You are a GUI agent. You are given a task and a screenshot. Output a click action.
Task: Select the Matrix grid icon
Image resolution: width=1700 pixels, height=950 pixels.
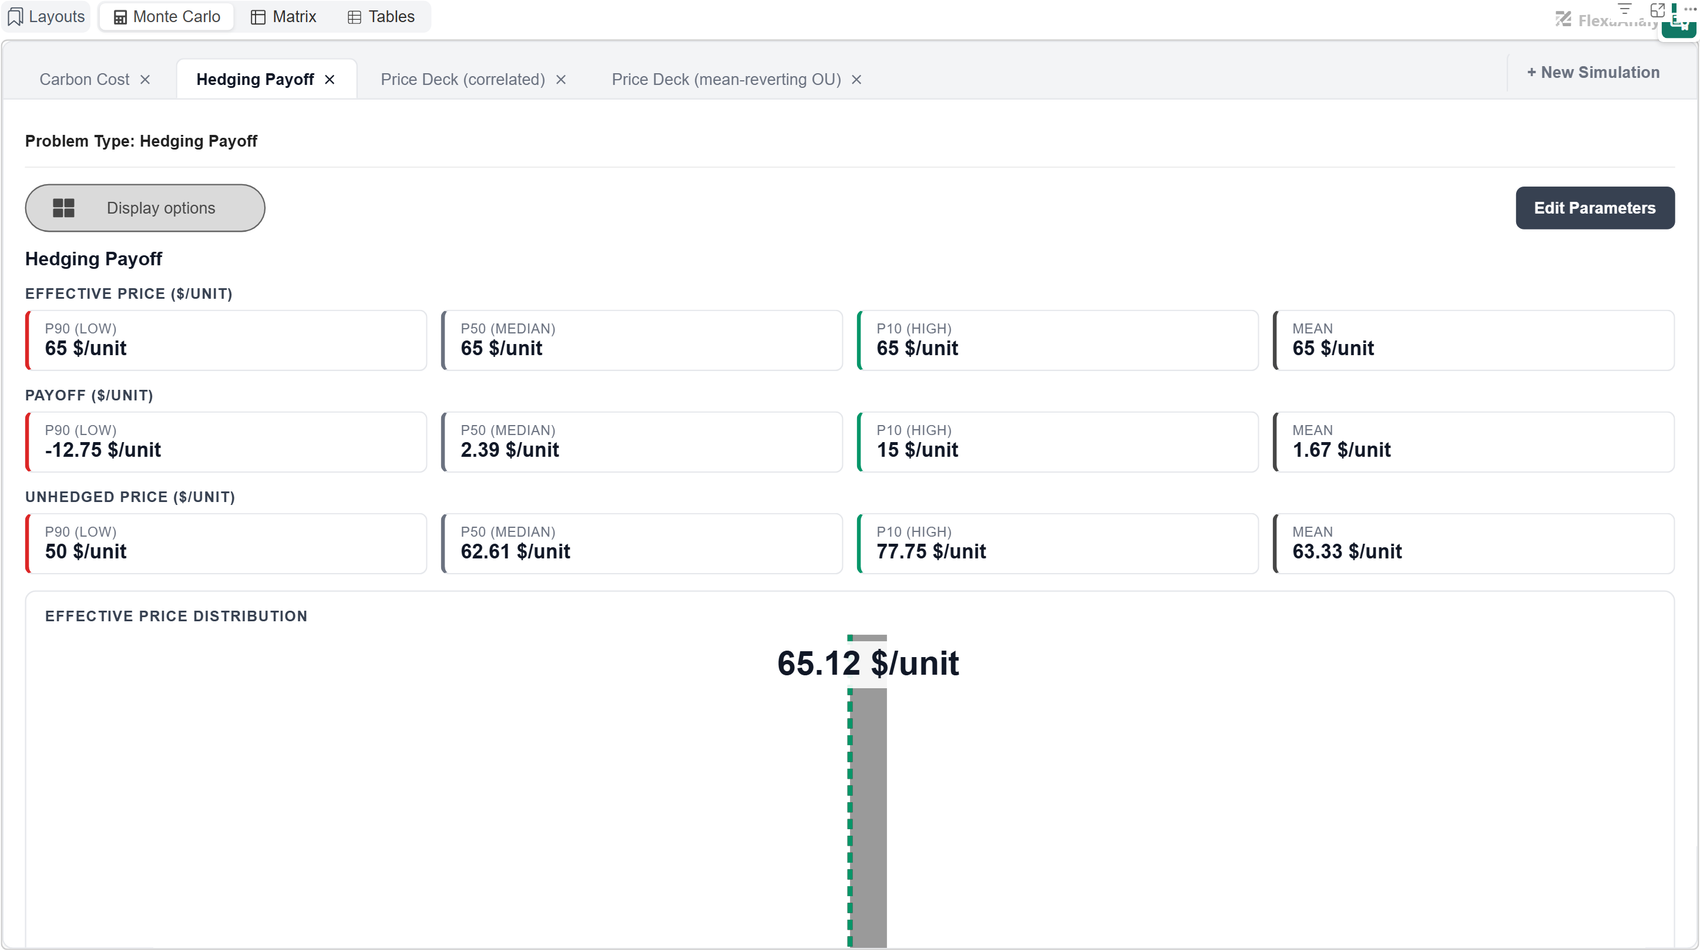click(258, 17)
